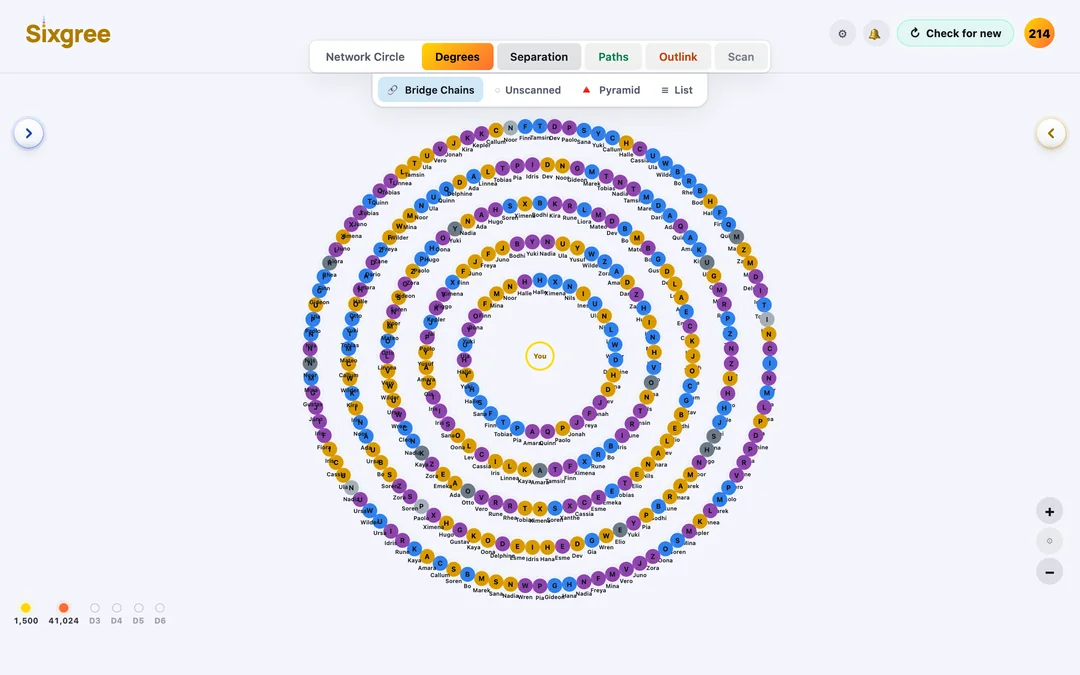
Task: Expand the left side panel chevron
Action: pos(29,133)
